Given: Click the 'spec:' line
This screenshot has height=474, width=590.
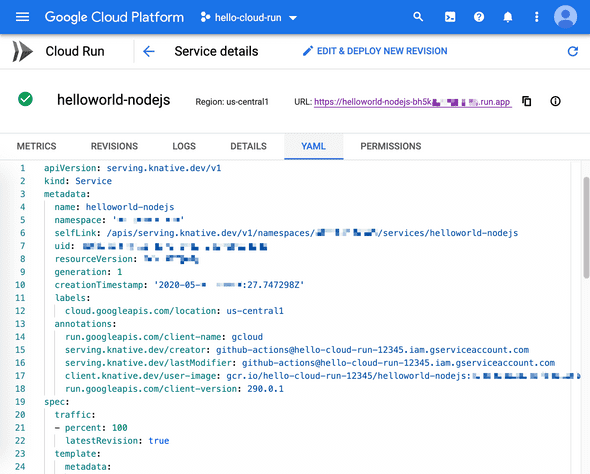Looking at the screenshot, I should pos(57,402).
